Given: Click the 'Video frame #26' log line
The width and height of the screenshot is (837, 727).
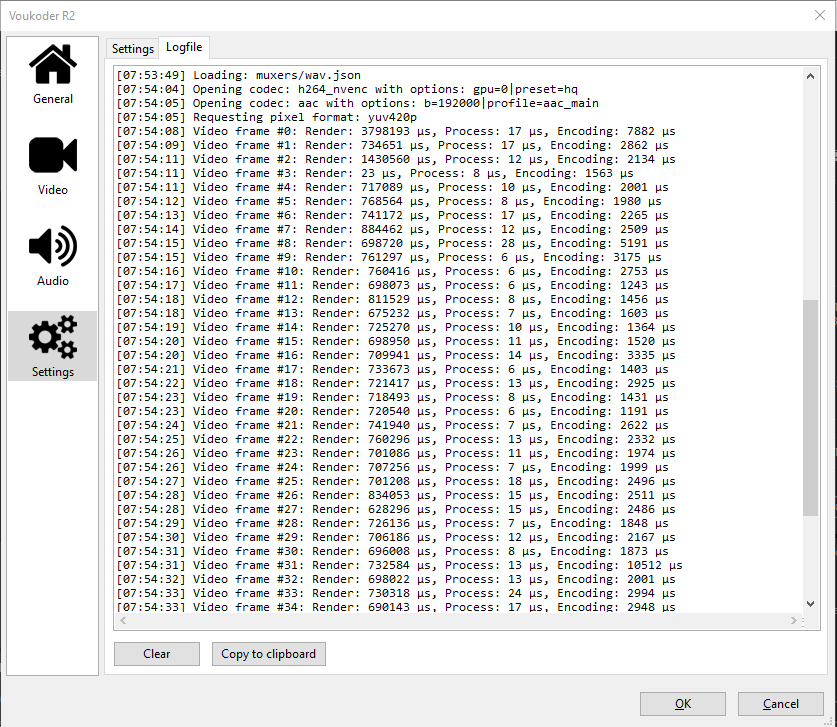Looking at the screenshot, I should click(396, 495).
